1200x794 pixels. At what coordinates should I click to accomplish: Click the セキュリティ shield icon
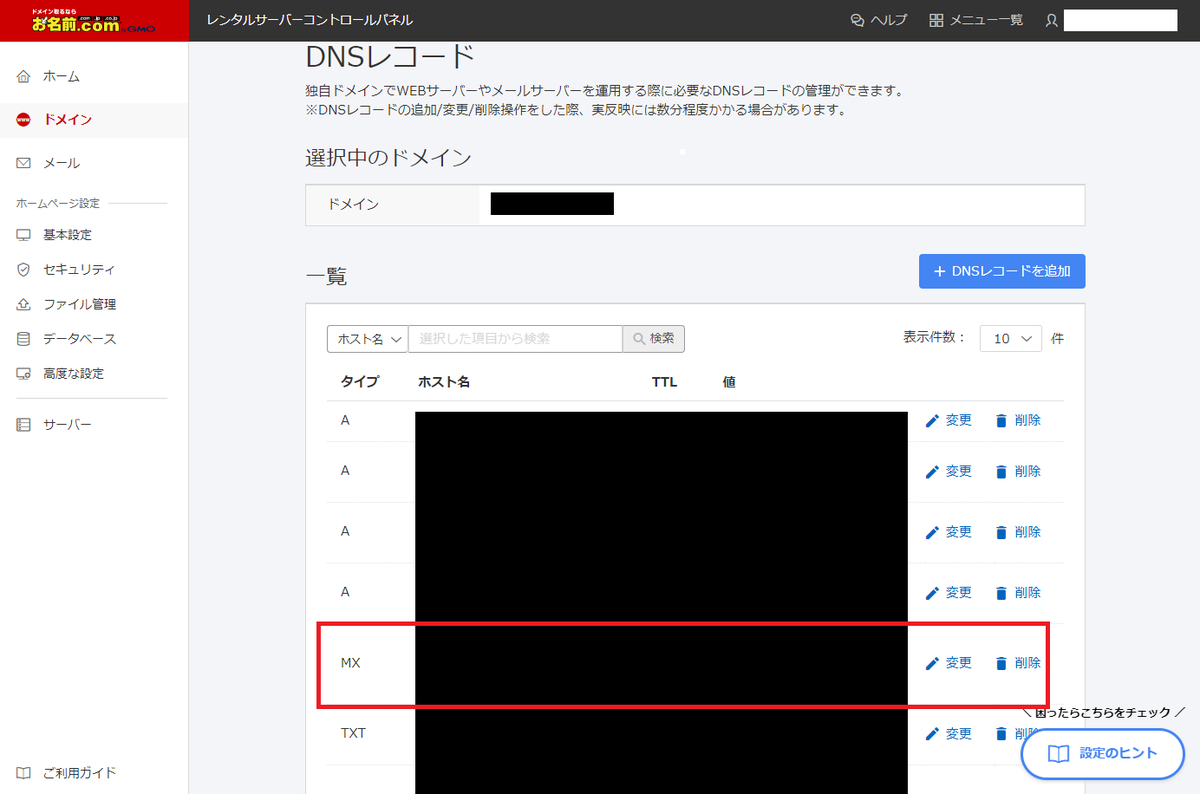[22, 269]
